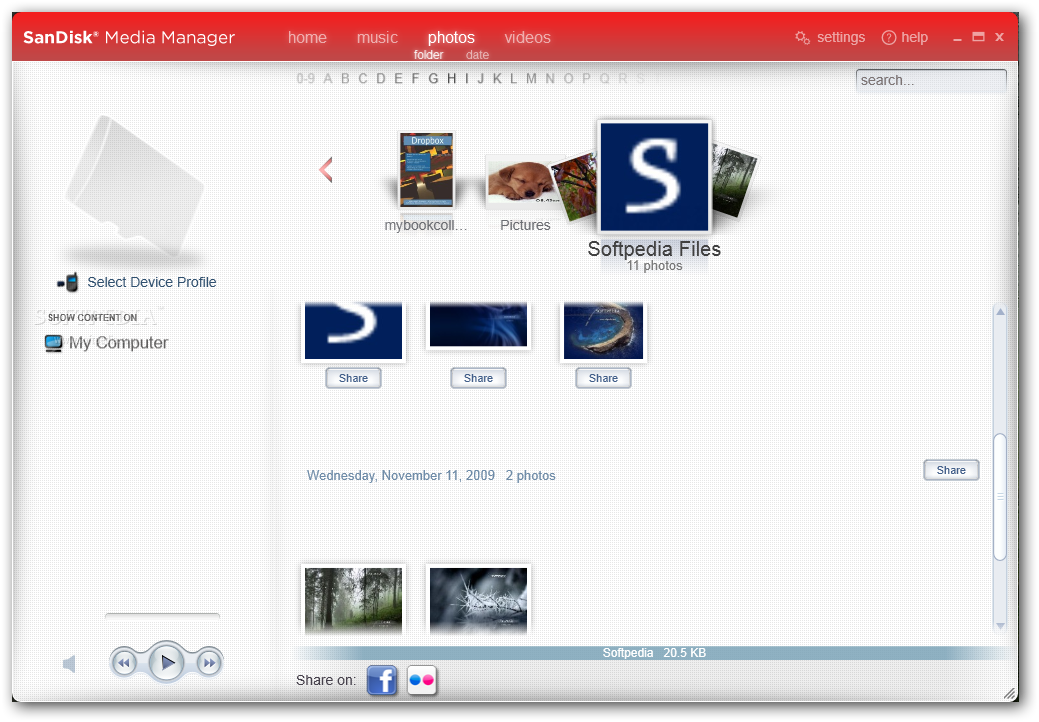Viewport: 1039px width, 722px height.
Task: Sort photos by folder
Action: click(428, 55)
